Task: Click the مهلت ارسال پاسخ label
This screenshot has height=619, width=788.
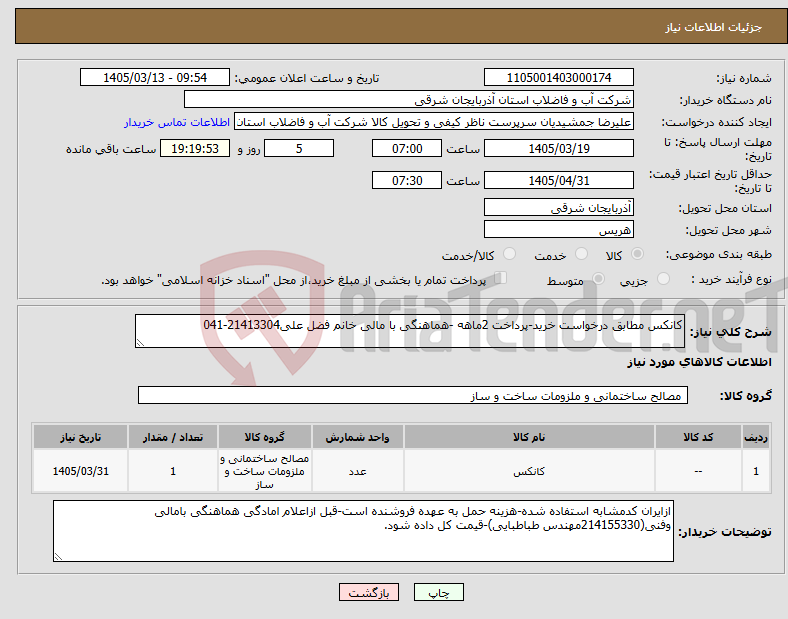Action: [717, 149]
